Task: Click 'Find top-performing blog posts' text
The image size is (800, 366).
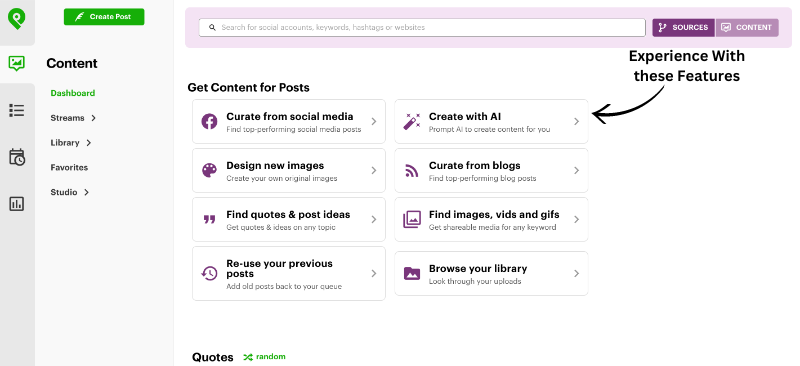Action: (x=482, y=179)
